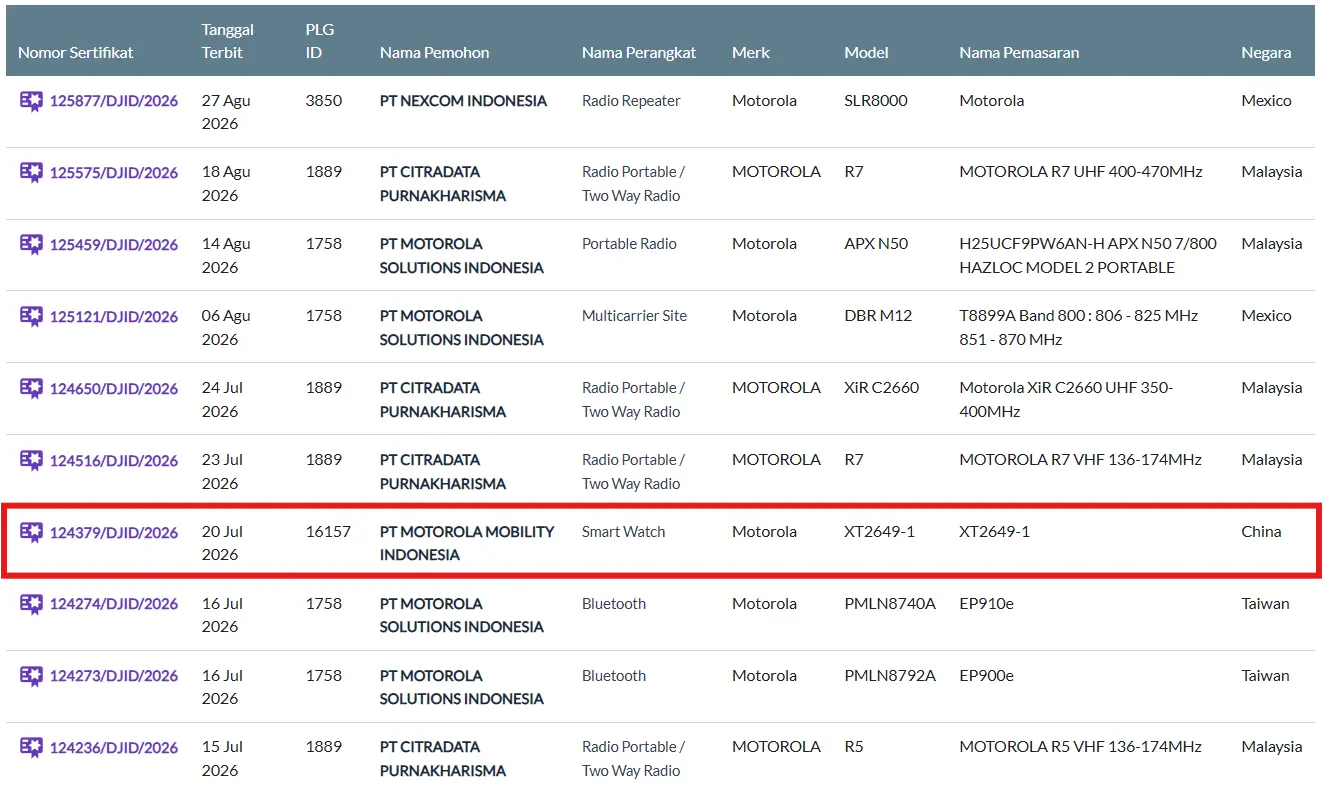Click the PLG ID column header

pos(320,41)
